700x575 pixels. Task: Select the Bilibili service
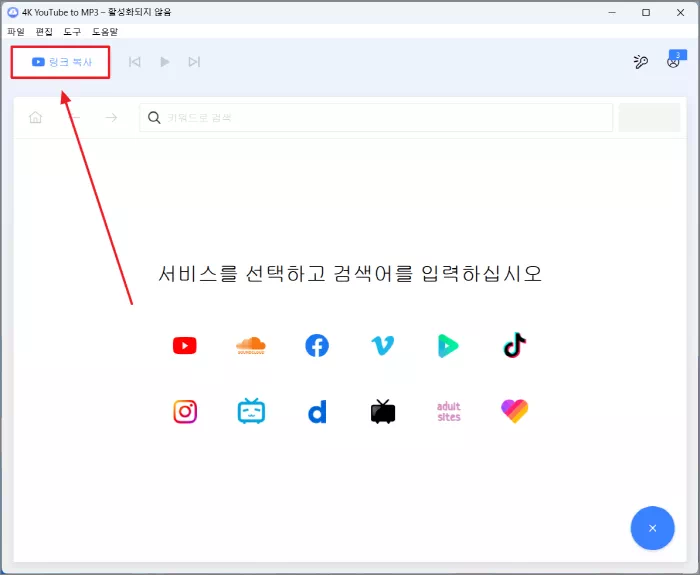pyautogui.click(x=251, y=411)
